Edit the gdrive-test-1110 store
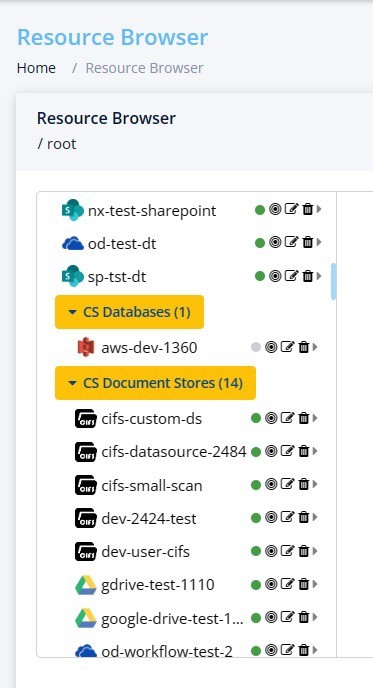 287,584
